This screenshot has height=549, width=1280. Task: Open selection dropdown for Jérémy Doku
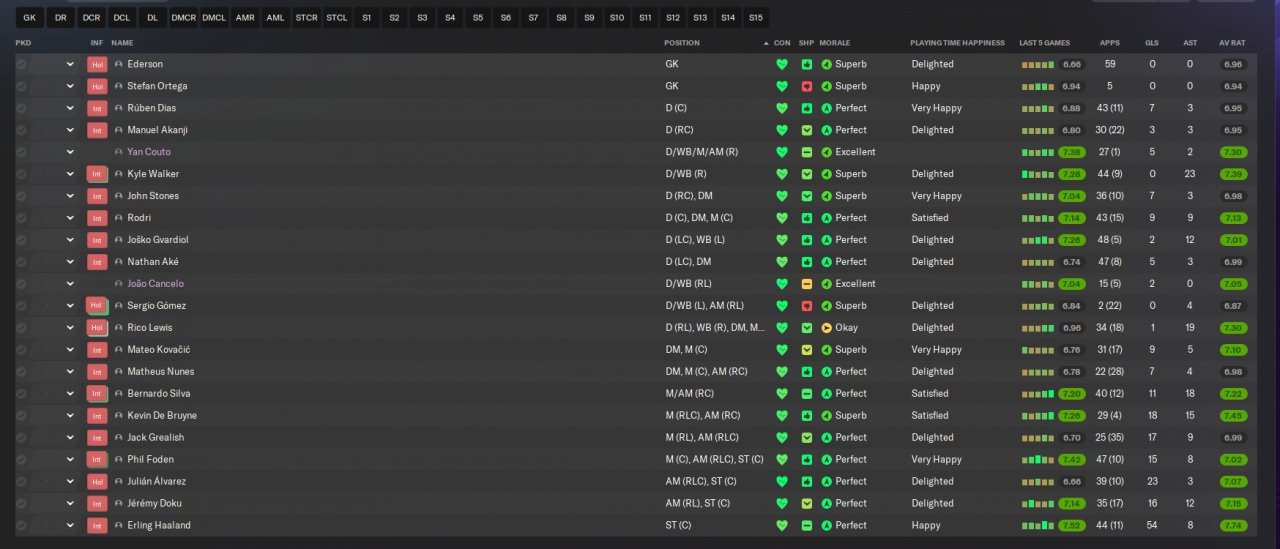[70, 504]
